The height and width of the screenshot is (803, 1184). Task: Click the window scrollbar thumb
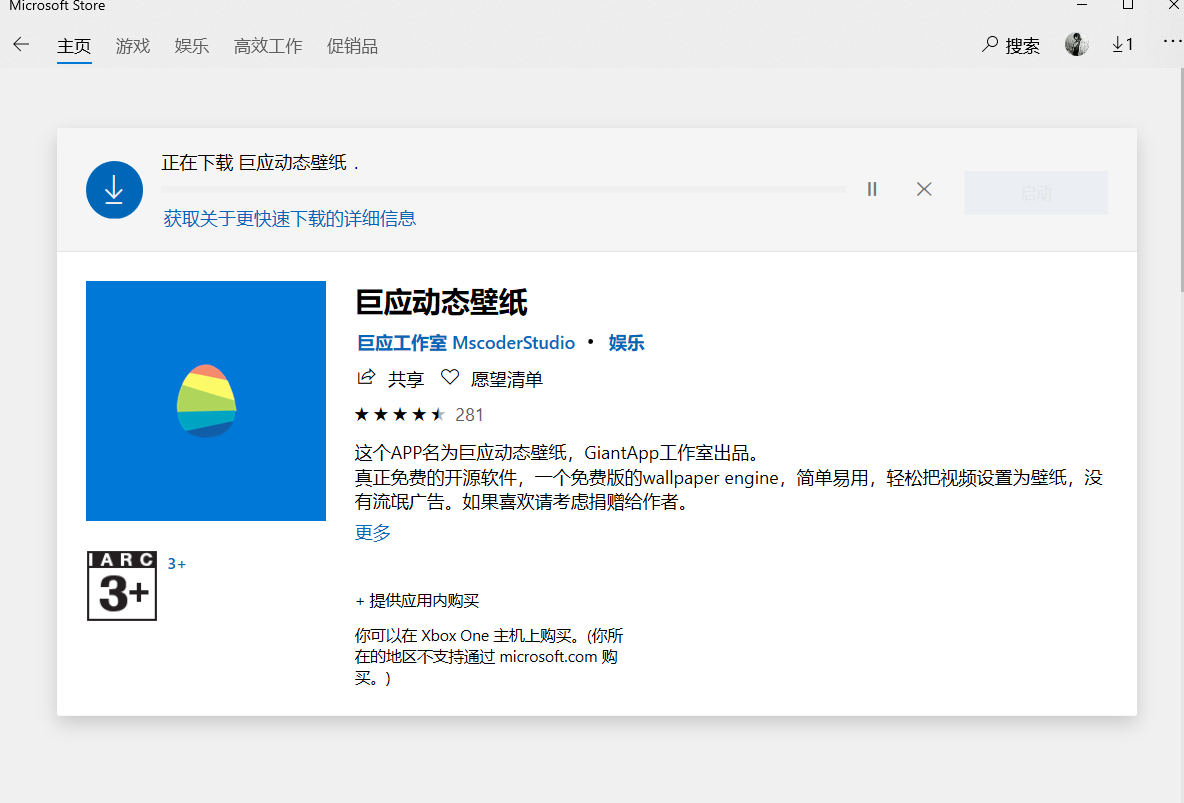click(1182, 179)
